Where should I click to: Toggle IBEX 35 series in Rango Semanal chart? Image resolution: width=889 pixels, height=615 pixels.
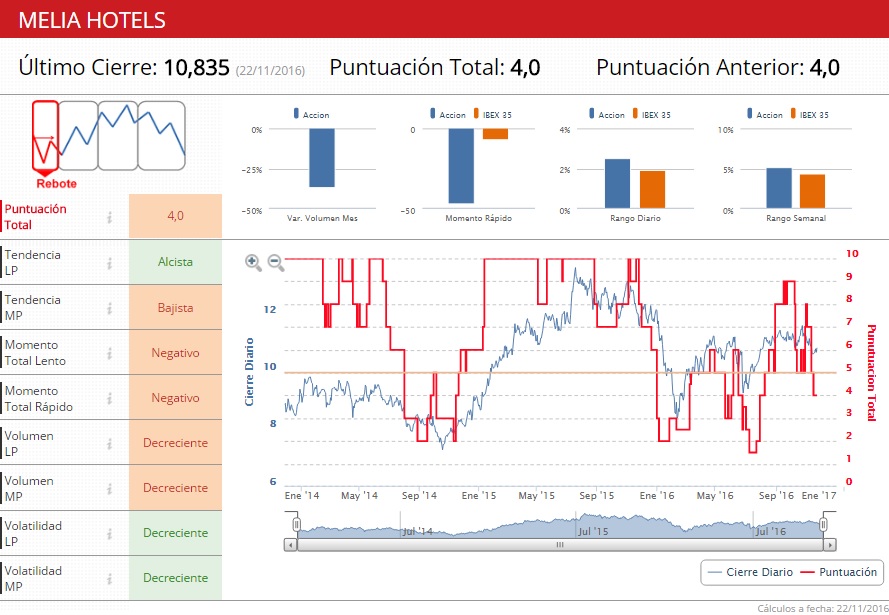pyautogui.click(x=809, y=114)
